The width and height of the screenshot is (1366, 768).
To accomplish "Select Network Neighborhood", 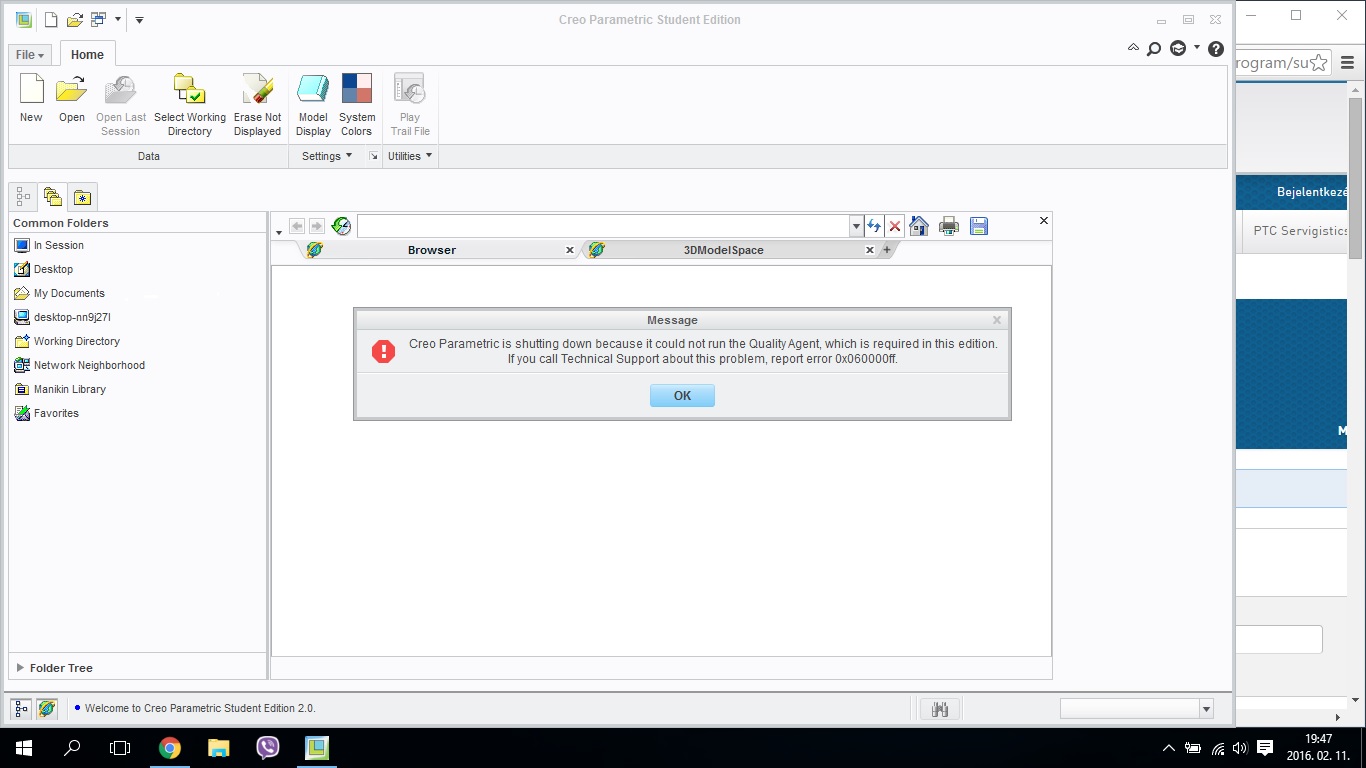I will [79, 365].
